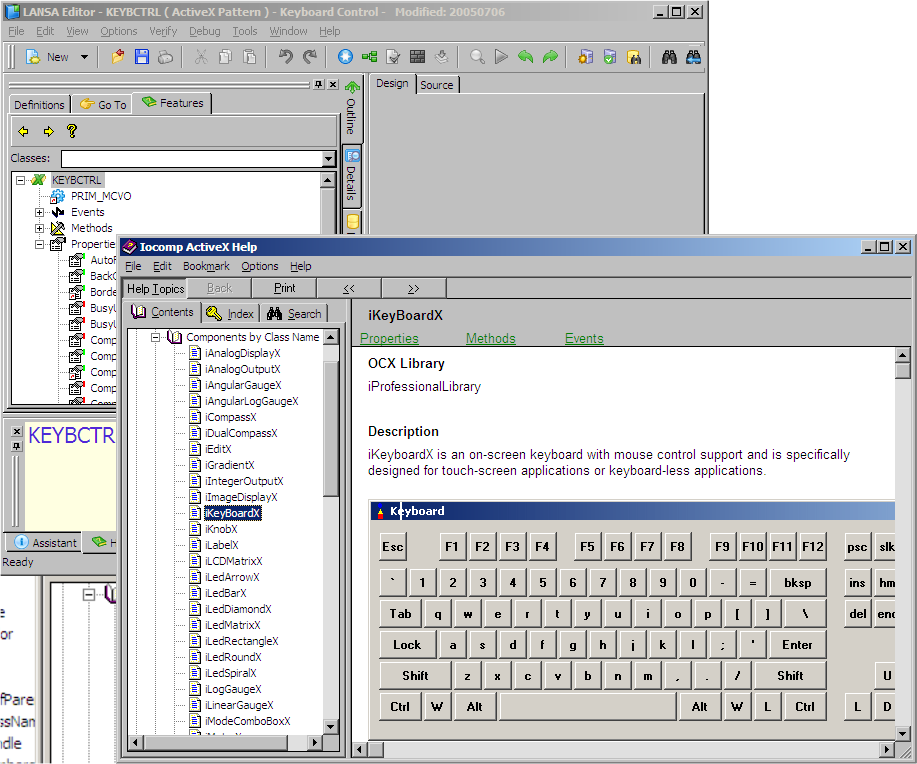Click yellow question mark help icon
Image resolution: width=917 pixels, height=764 pixels.
[x=72, y=131]
